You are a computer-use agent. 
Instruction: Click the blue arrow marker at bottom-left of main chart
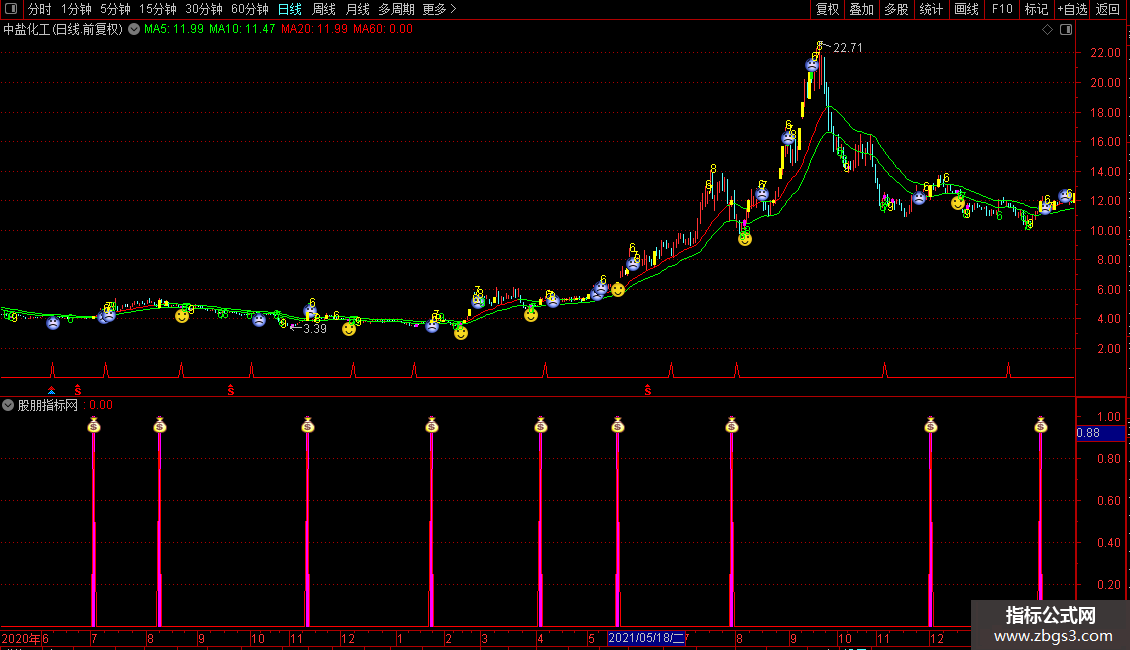pyautogui.click(x=51, y=390)
